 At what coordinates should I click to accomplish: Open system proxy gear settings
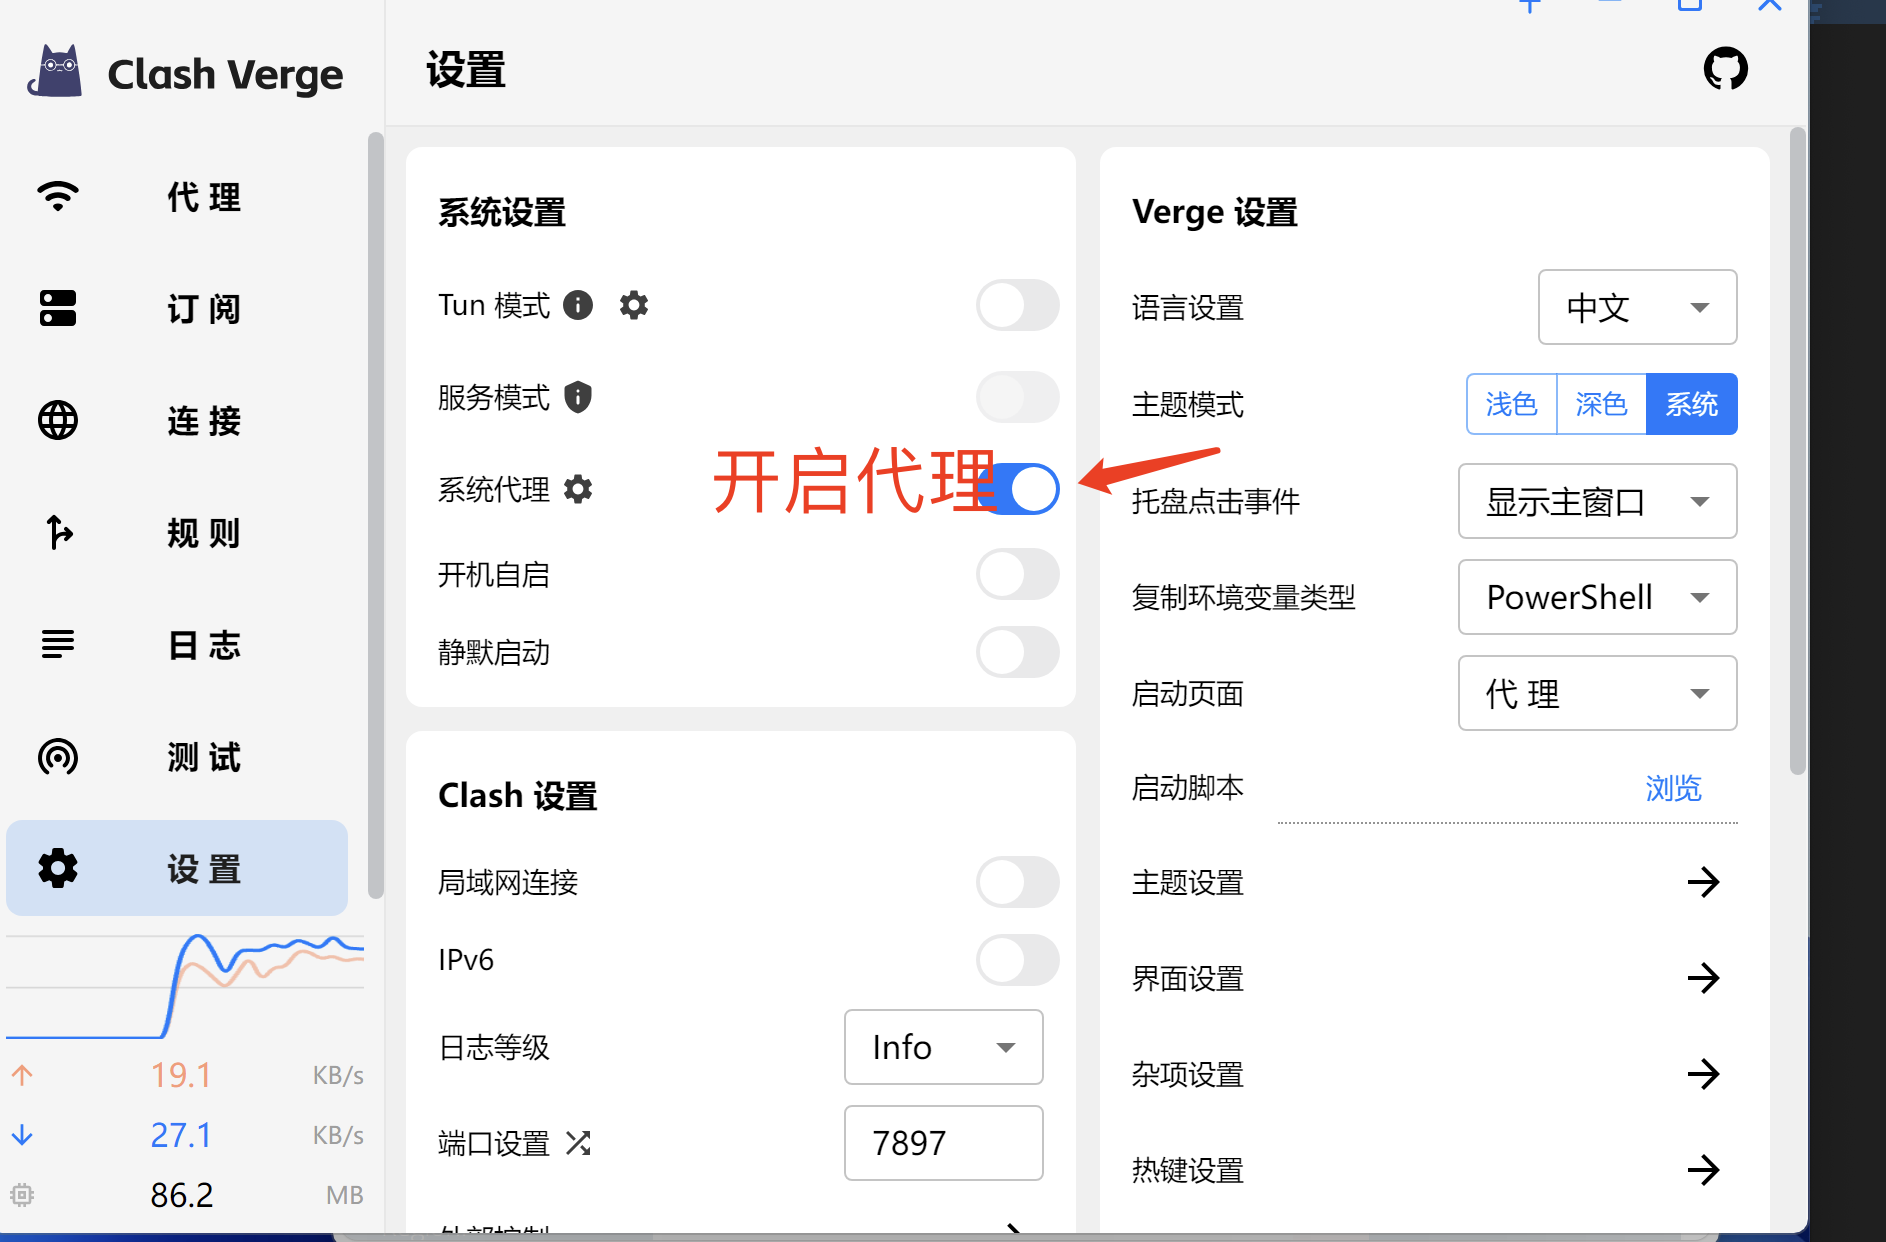[578, 489]
